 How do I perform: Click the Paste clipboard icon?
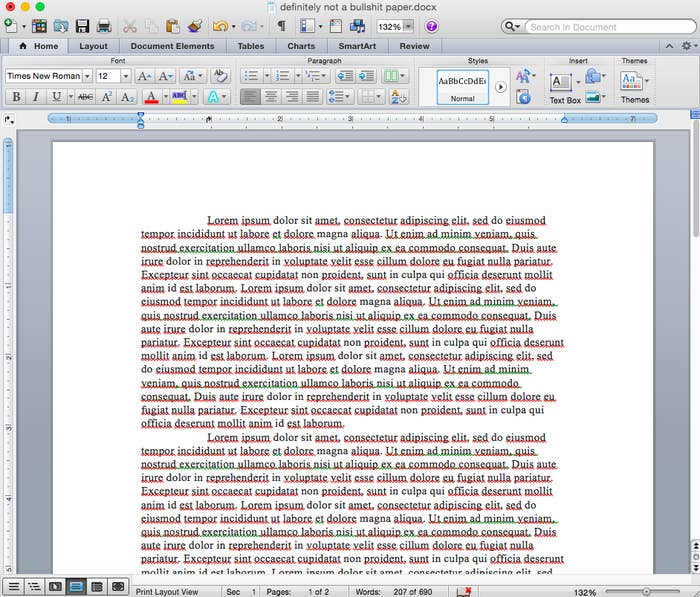173,26
